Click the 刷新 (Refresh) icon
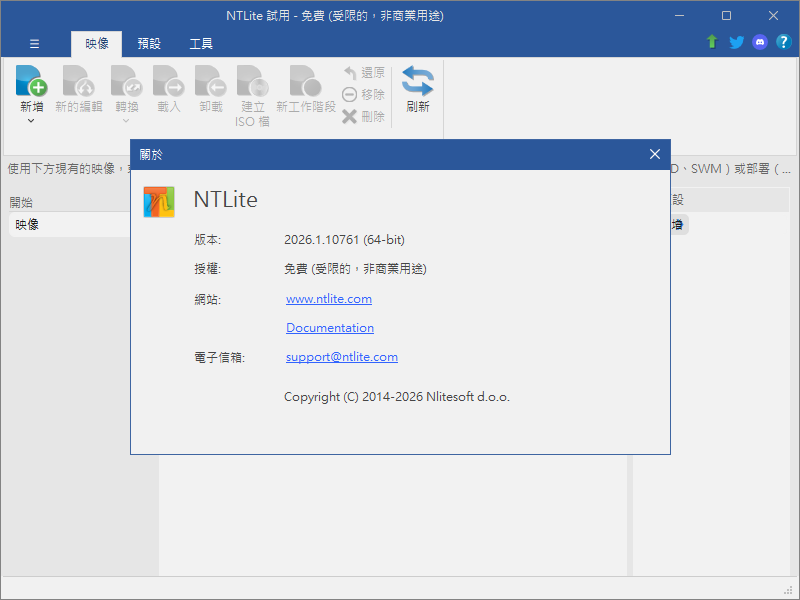Image resolution: width=800 pixels, height=600 pixels. click(417, 85)
